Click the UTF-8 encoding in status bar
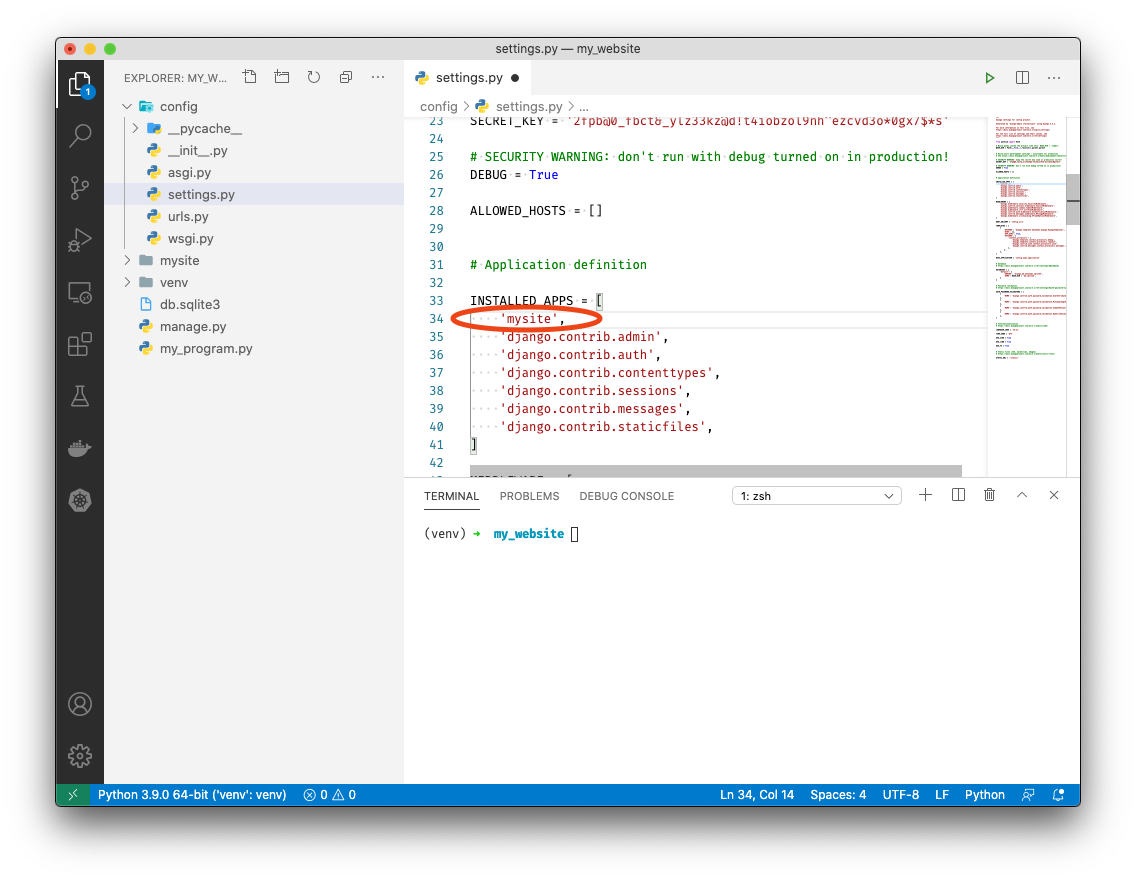The height and width of the screenshot is (880, 1136). click(x=900, y=795)
